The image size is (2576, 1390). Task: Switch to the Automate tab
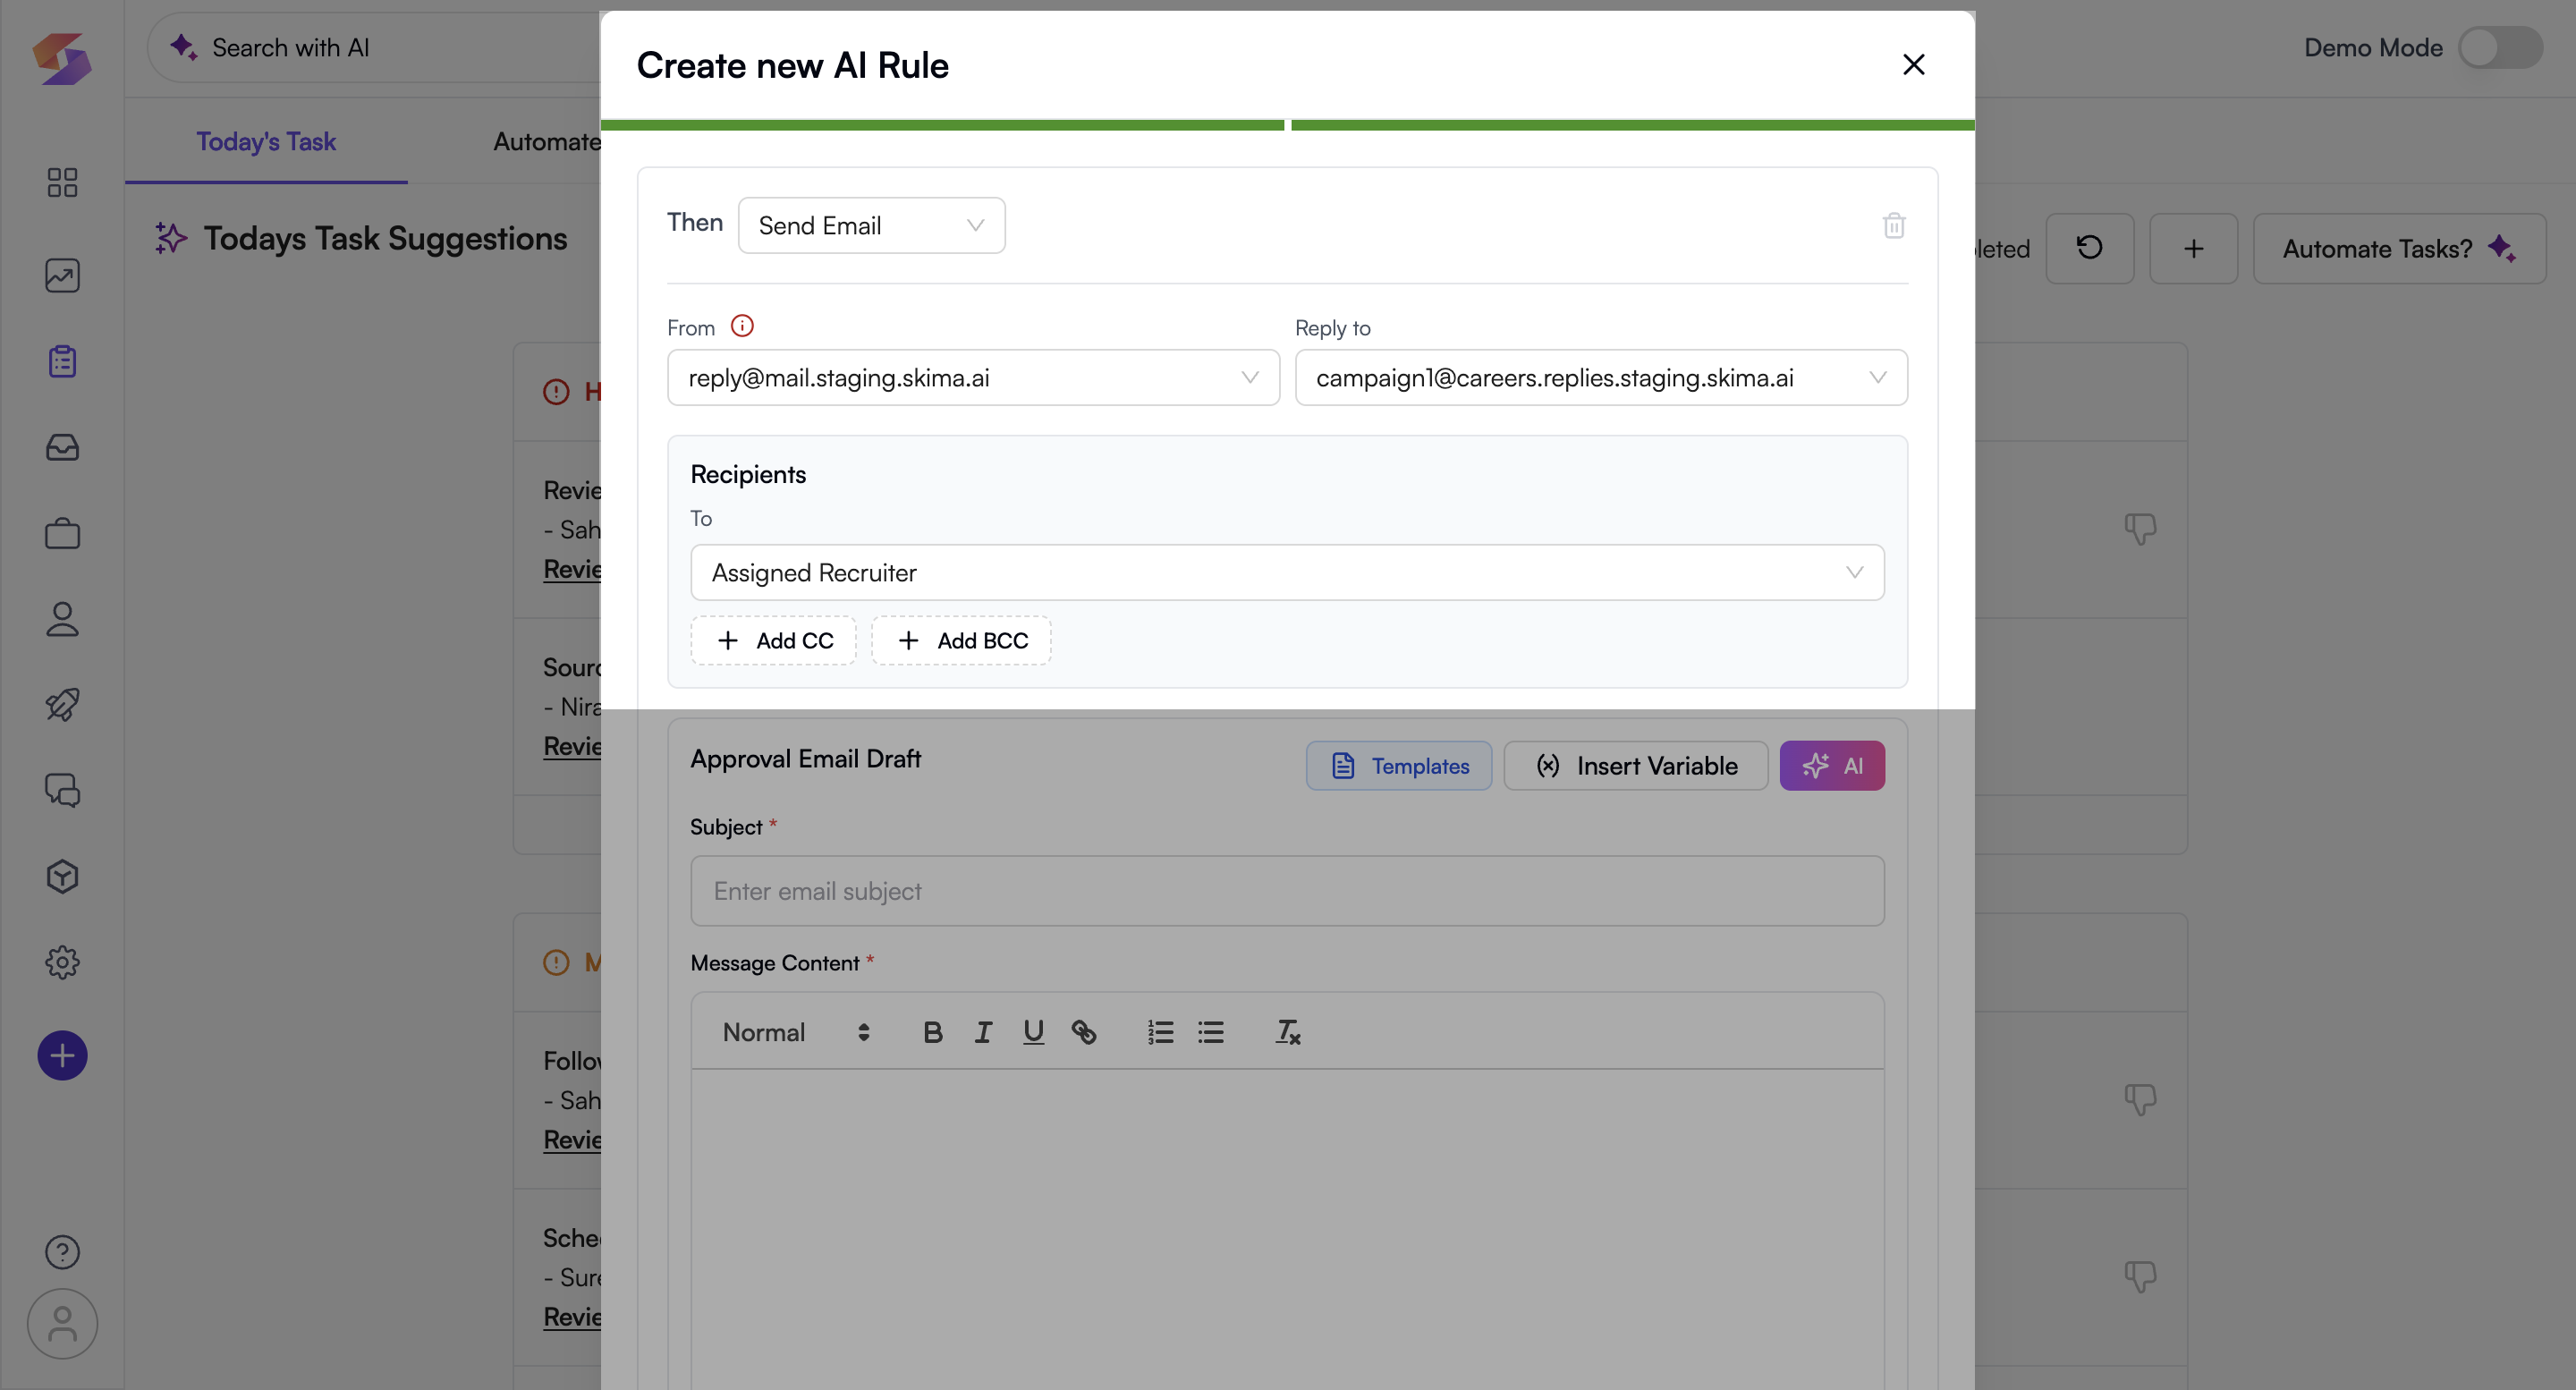(547, 141)
